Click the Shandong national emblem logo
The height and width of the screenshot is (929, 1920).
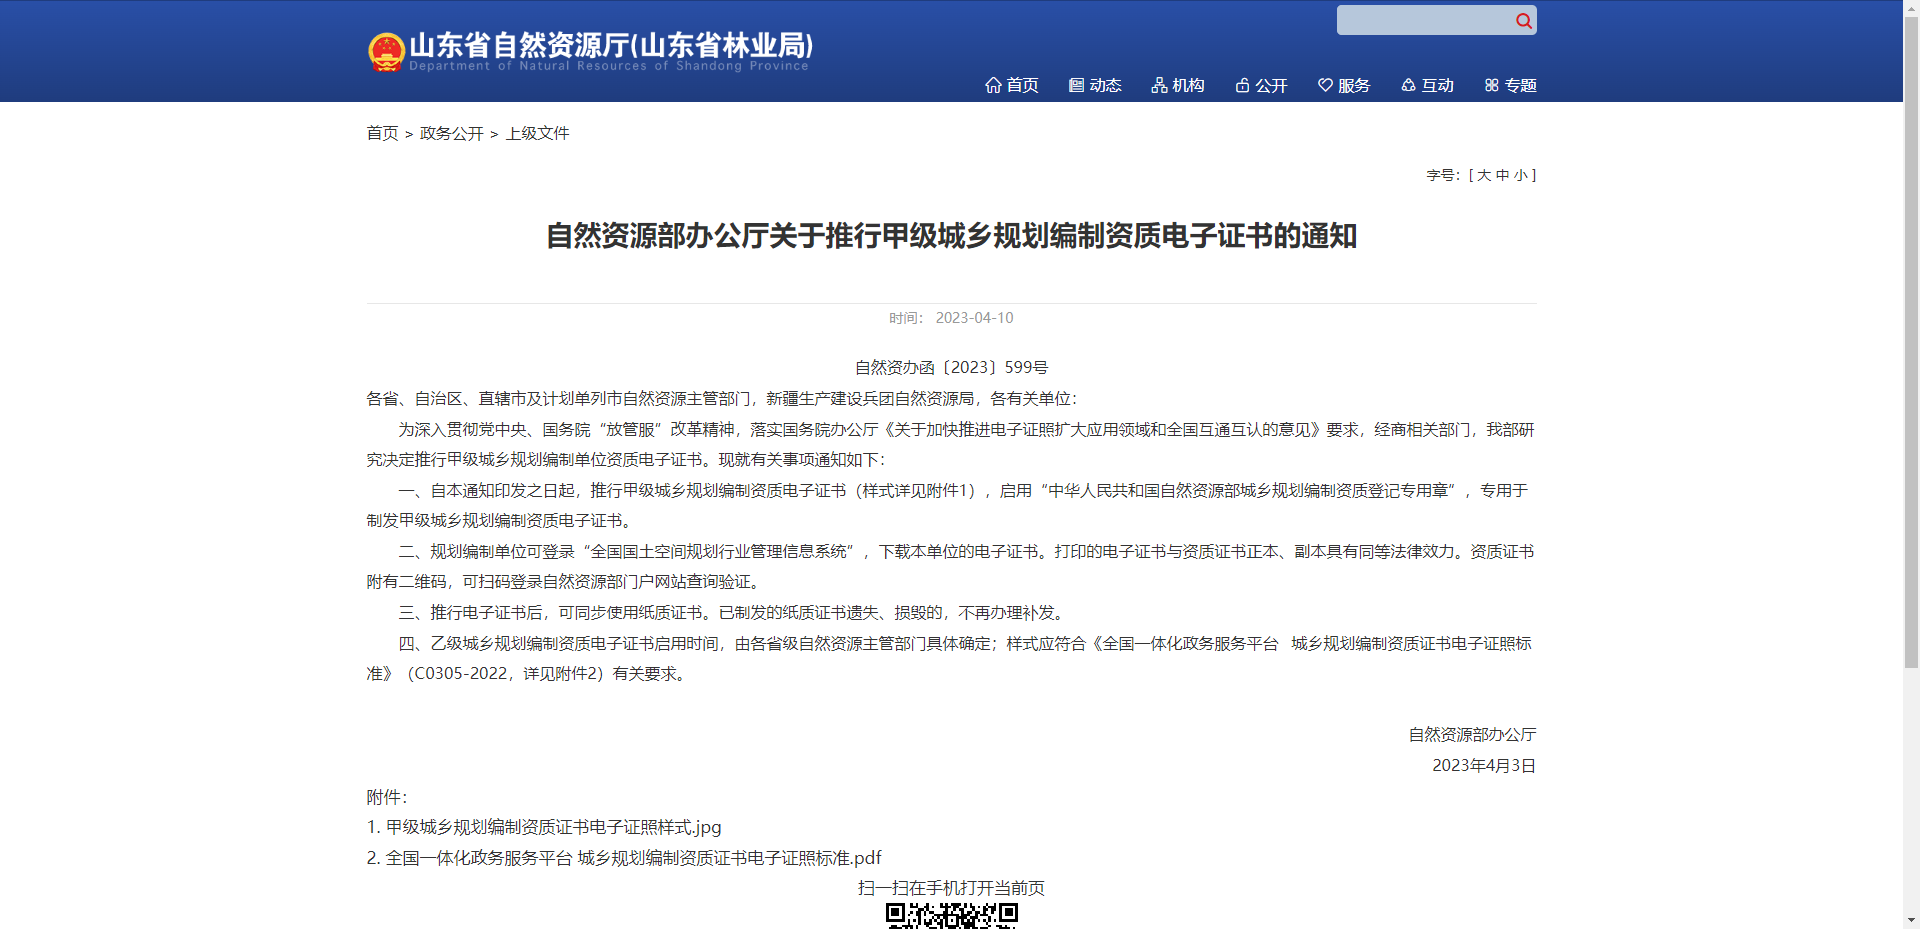point(386,52)
